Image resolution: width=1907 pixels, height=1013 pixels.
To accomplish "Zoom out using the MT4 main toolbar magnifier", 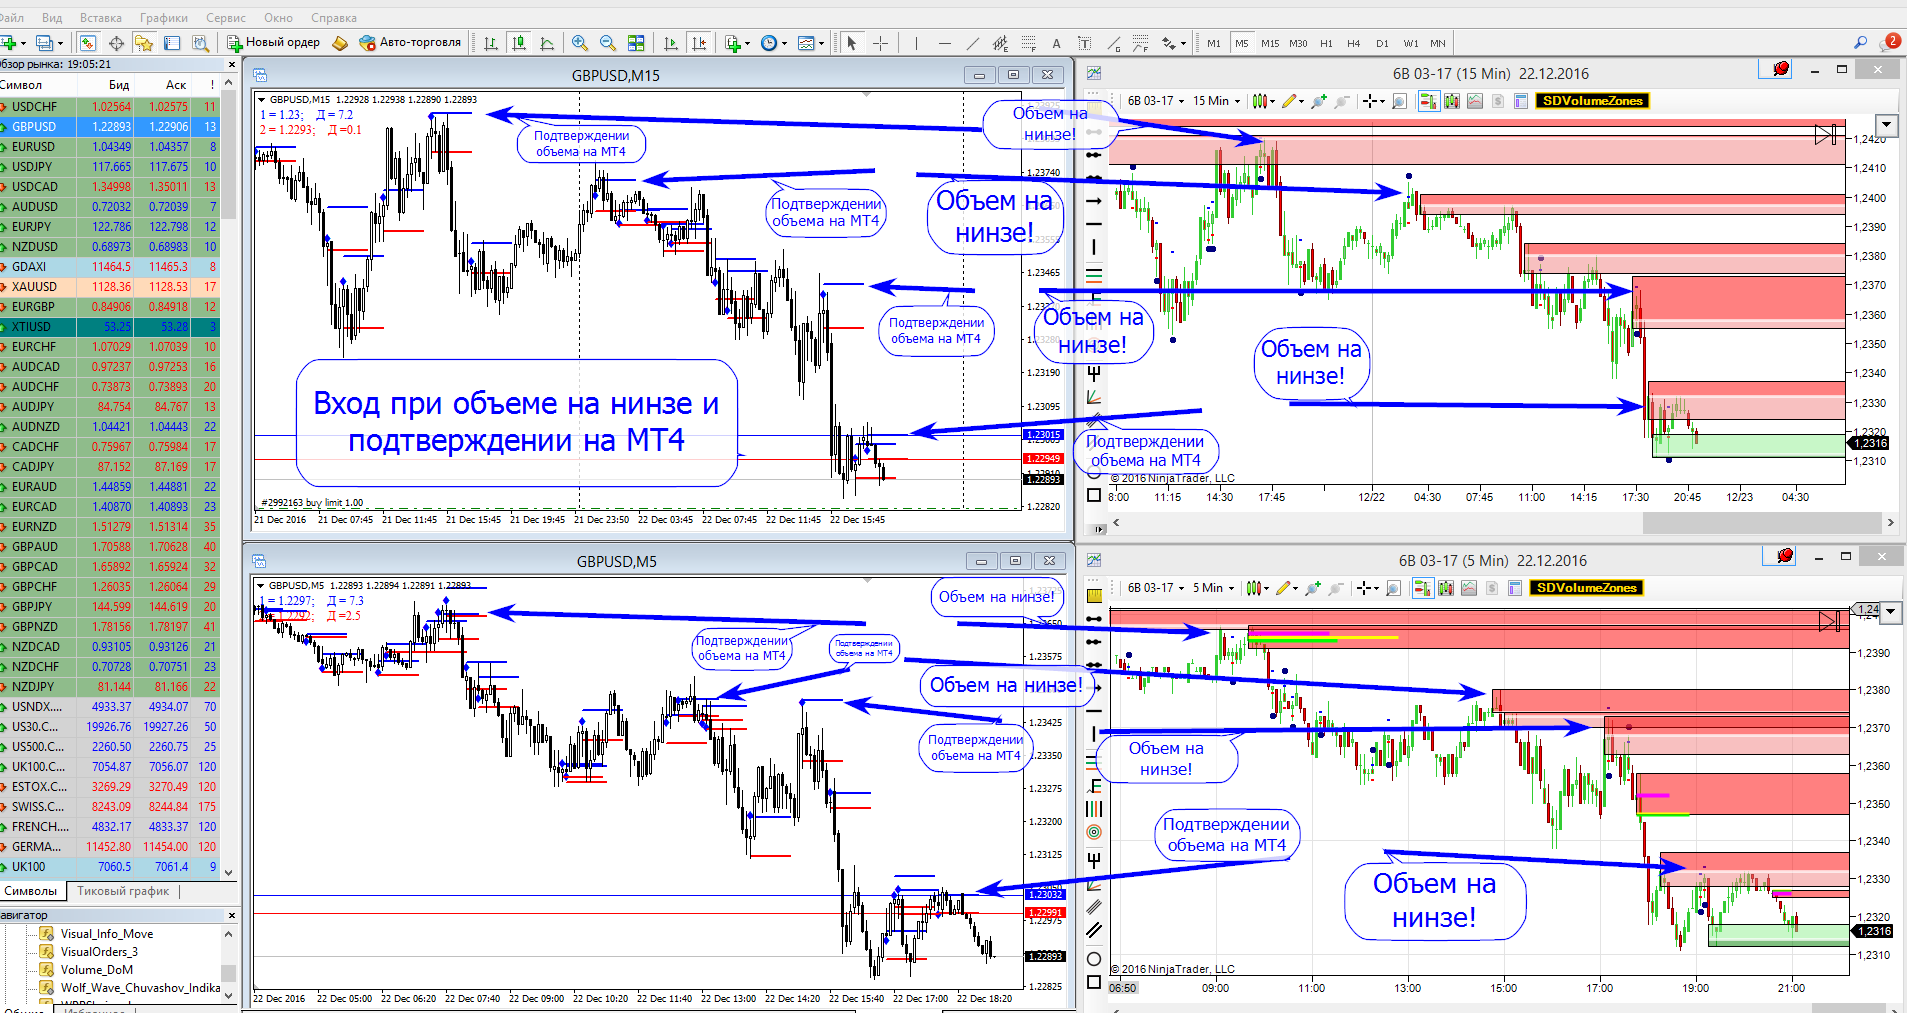I will [x=608, y=43].
